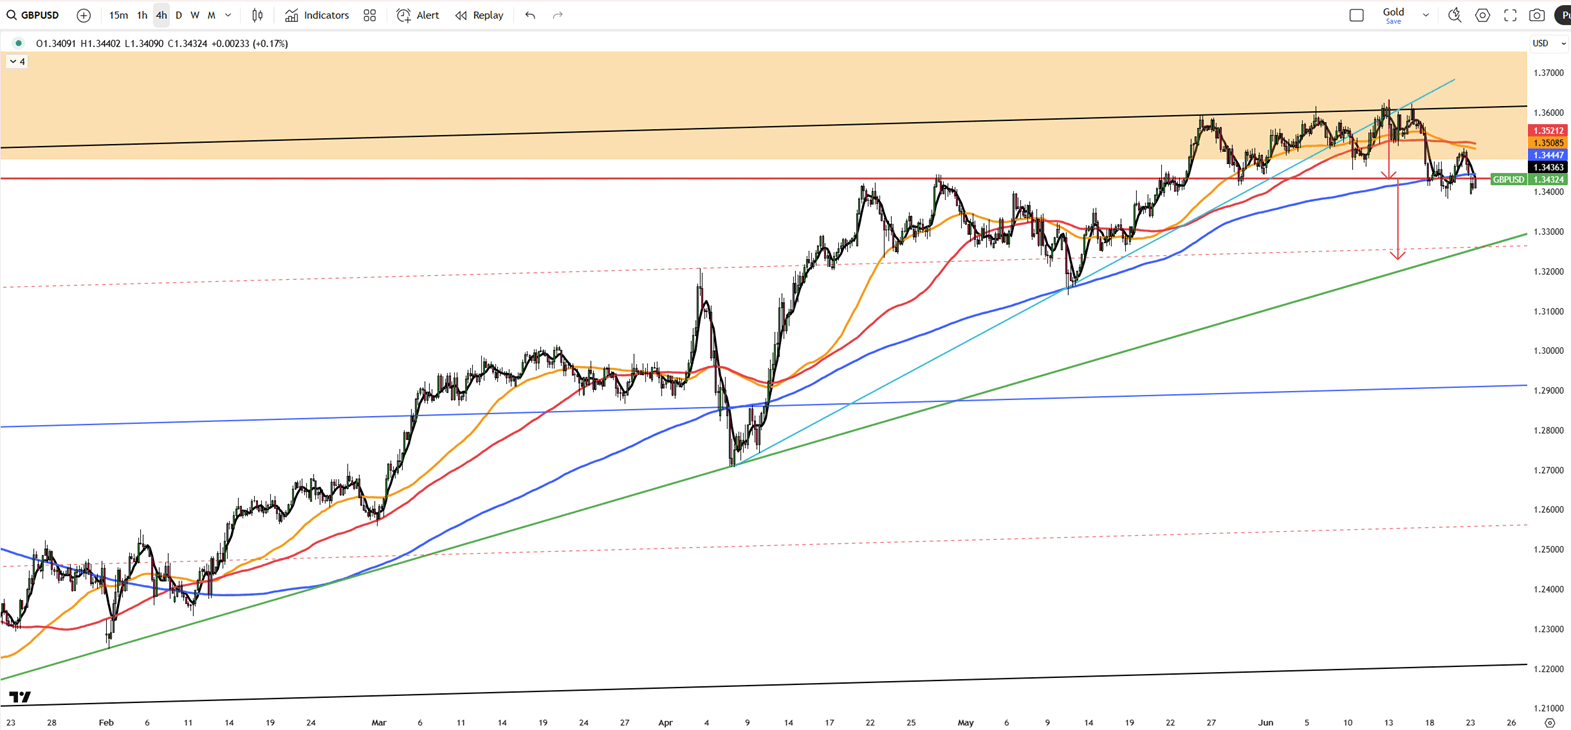This screenshot has width=1571, height=730.
Task: Select the D daily timeframe
Action: (x=179, y=15)
